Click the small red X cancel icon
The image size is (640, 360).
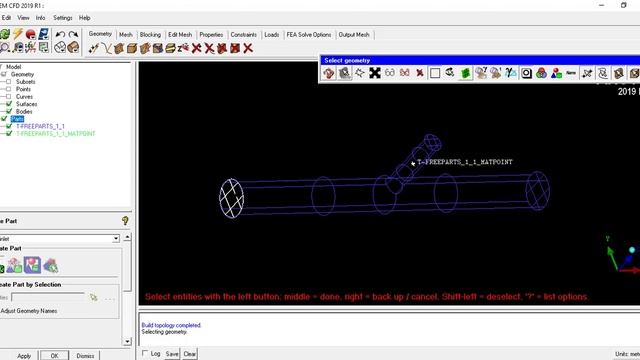[420, 73]
